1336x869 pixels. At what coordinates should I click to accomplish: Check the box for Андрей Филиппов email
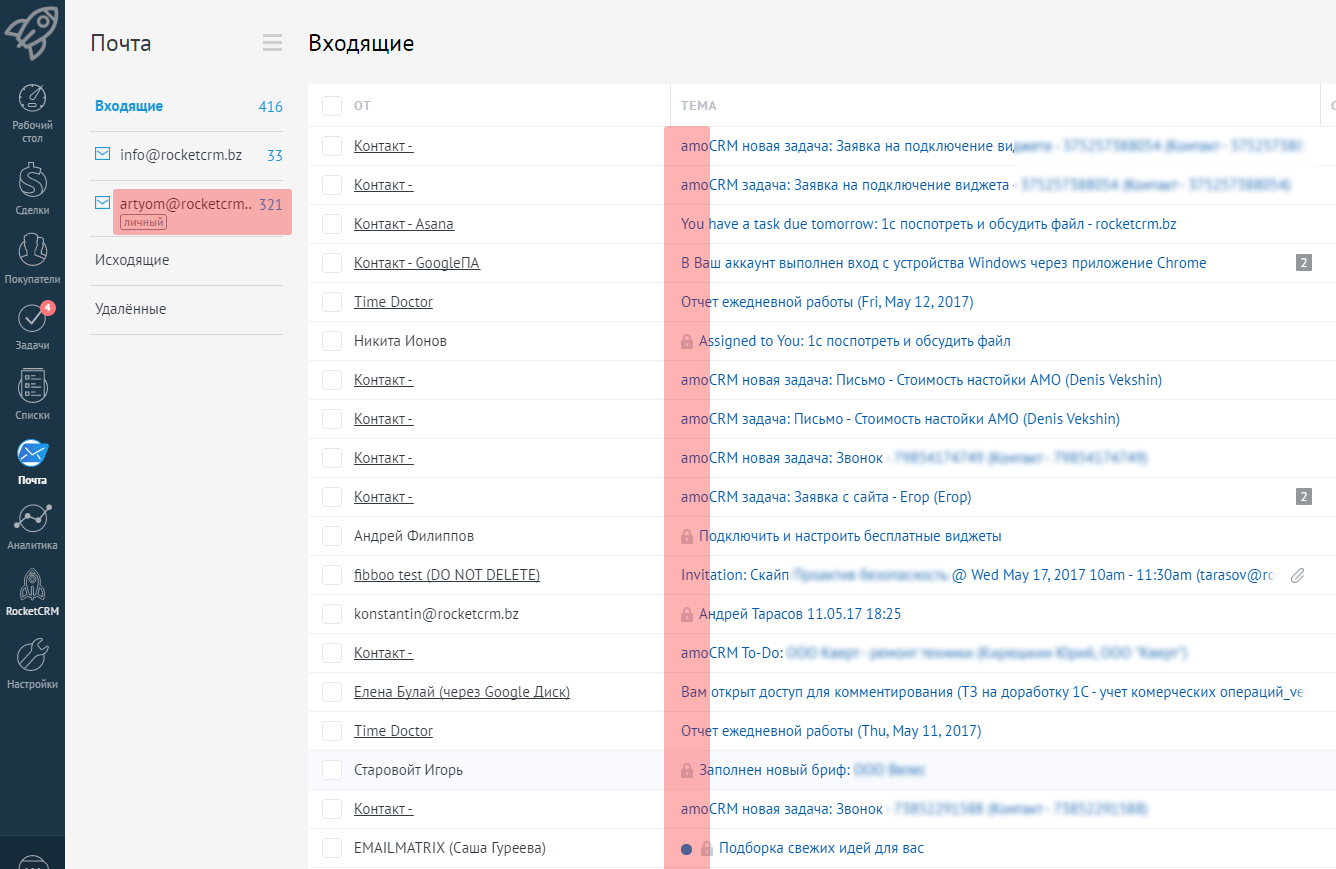(x=332, y=536)
